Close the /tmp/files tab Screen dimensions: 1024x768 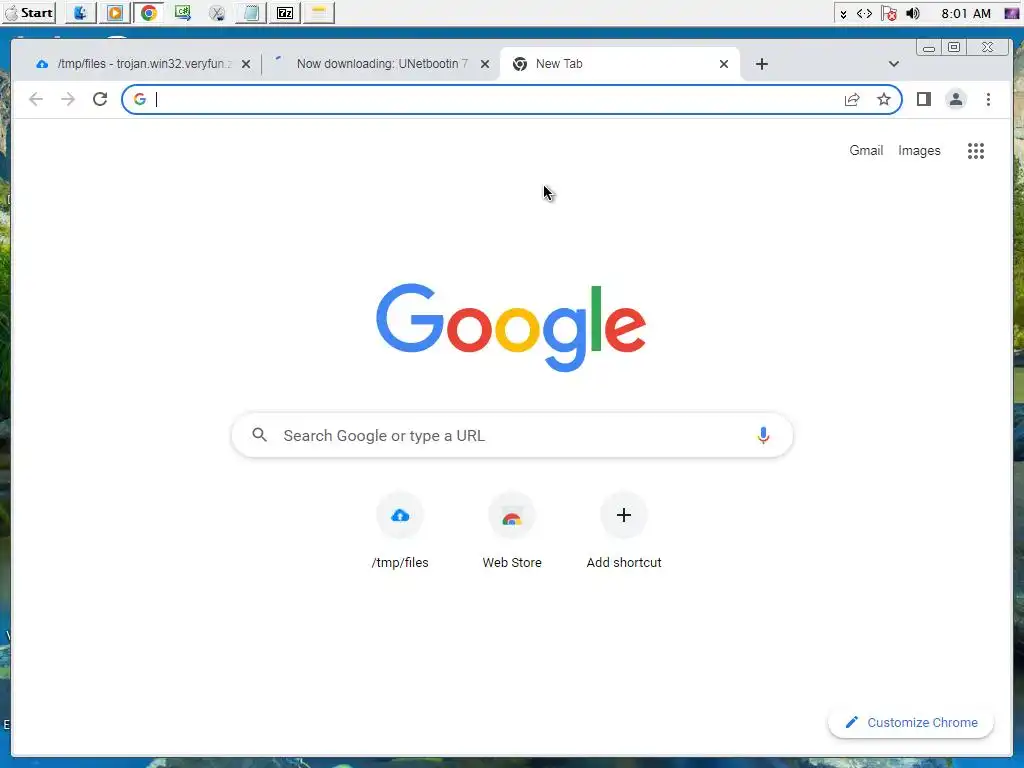[x=246, y=64]
